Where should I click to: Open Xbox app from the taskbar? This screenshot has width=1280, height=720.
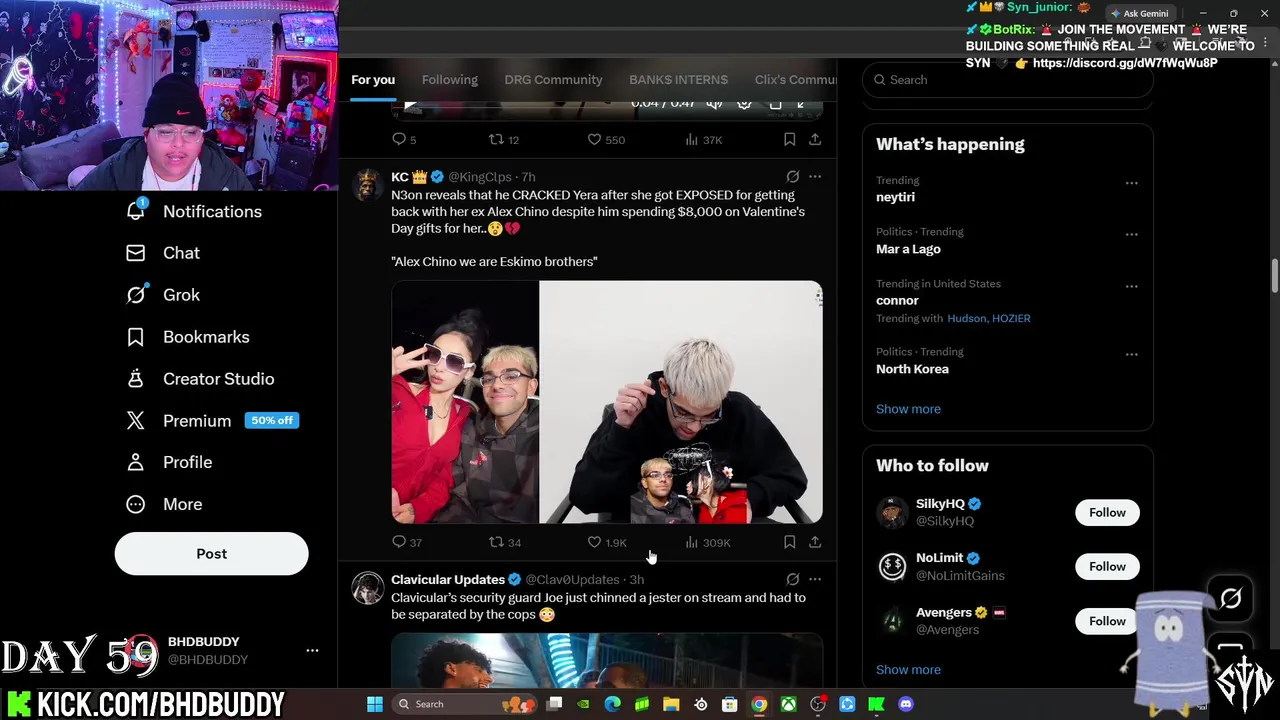789,704
